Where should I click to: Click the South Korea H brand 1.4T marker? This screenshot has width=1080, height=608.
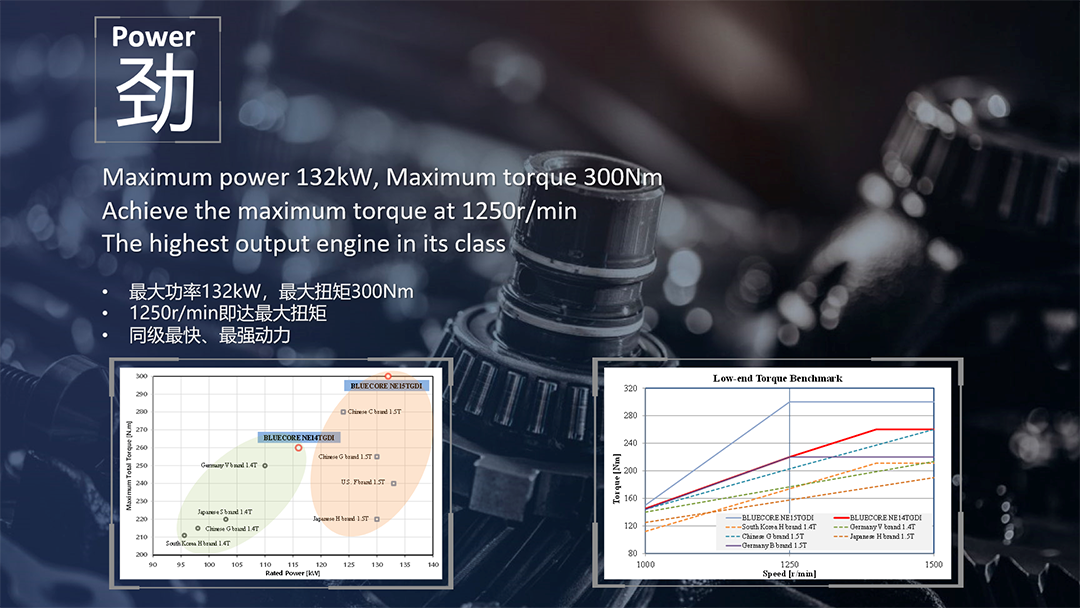coord(184,535)
